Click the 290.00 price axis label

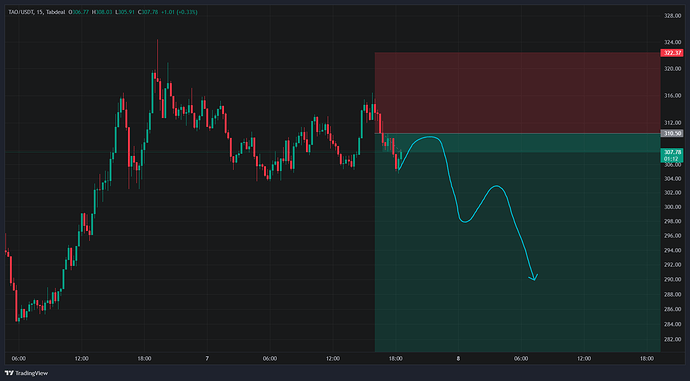pos(672,279)
